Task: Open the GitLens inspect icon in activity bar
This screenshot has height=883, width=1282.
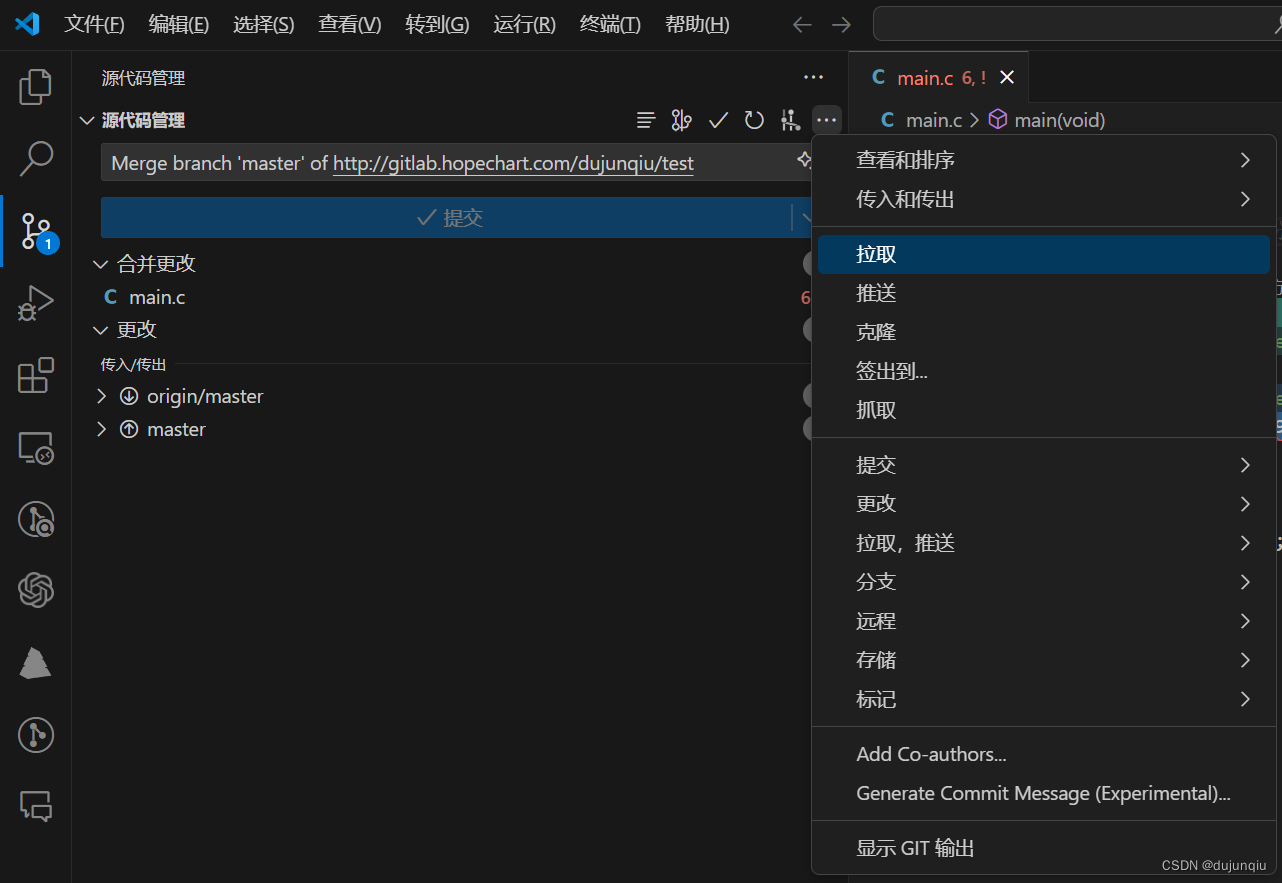Action: 35,519
